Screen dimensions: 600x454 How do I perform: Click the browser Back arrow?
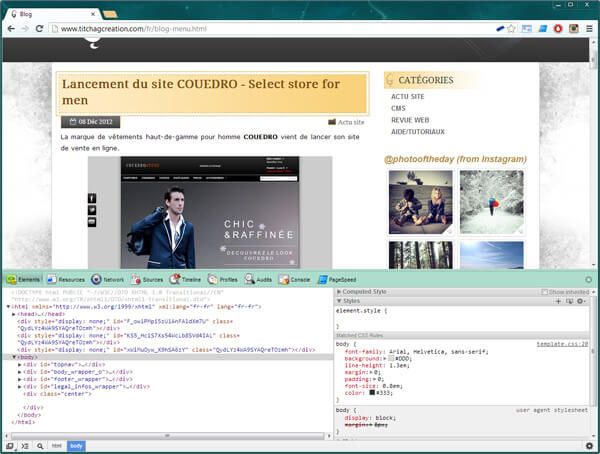tap(11, 29)
